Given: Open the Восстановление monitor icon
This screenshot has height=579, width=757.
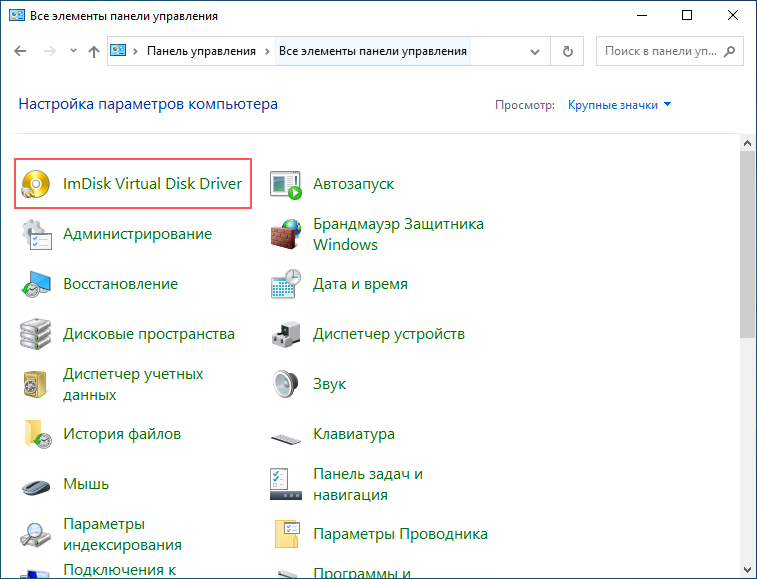Looking at the screenshot, I should click(x=36, y=284).
